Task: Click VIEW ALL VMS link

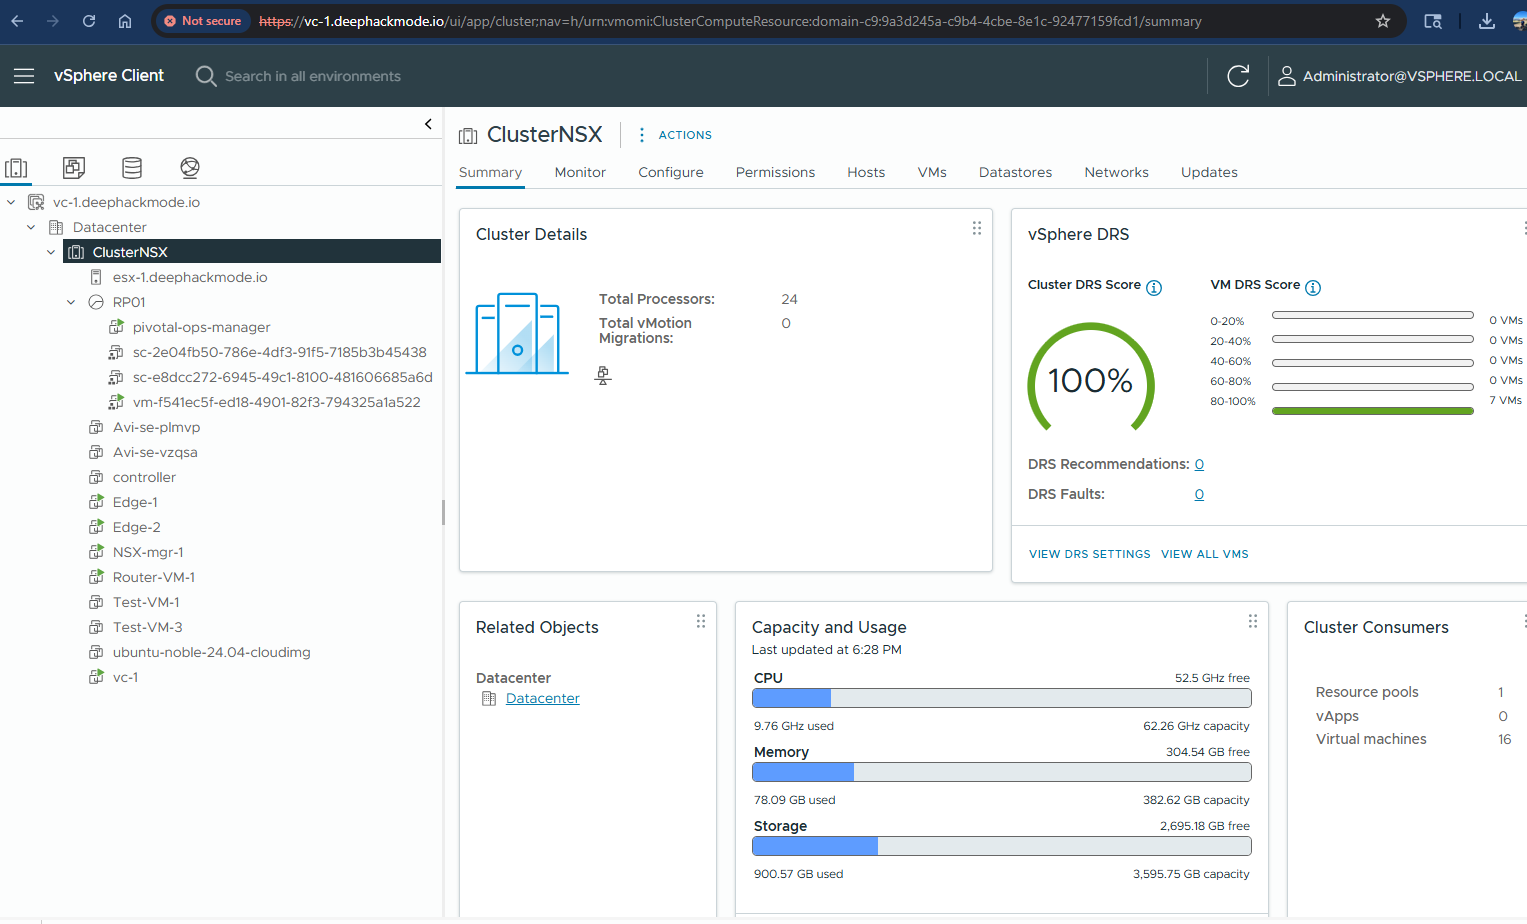Action: click(x=1205, y=554)
